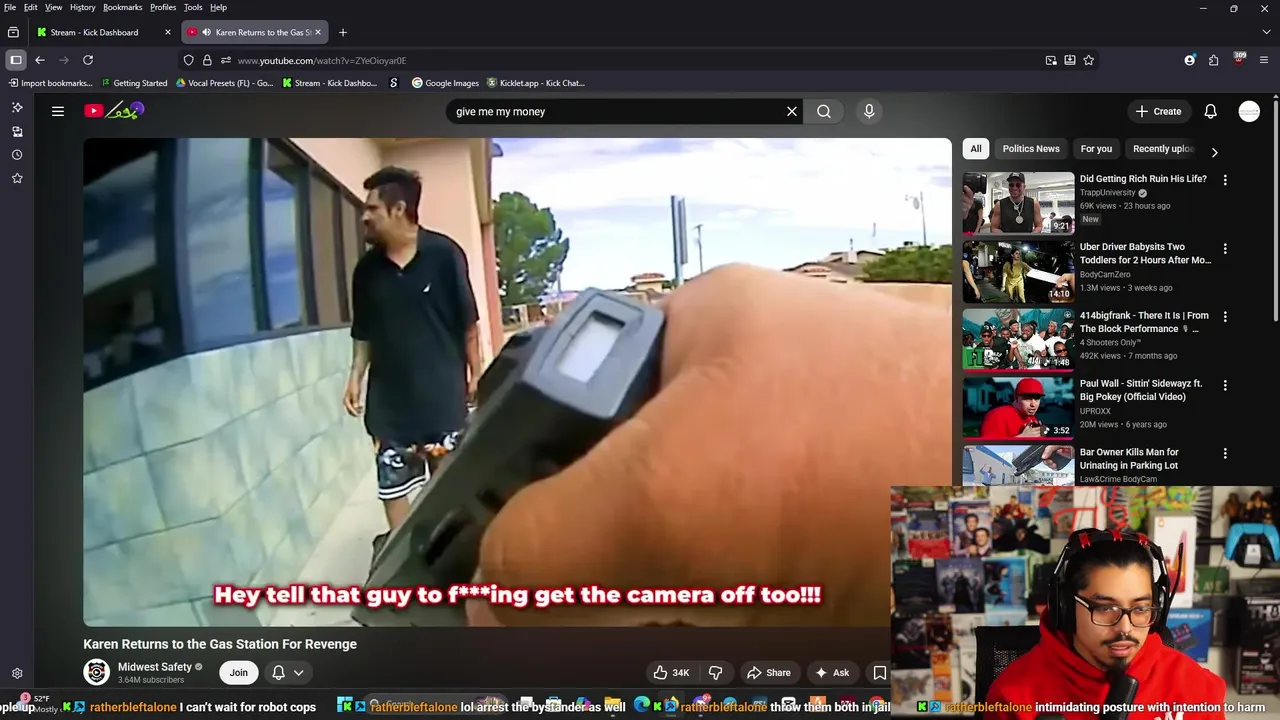
Task: Save video with bookmark icon
Action: pyautogui.click(x=880, y=673)
